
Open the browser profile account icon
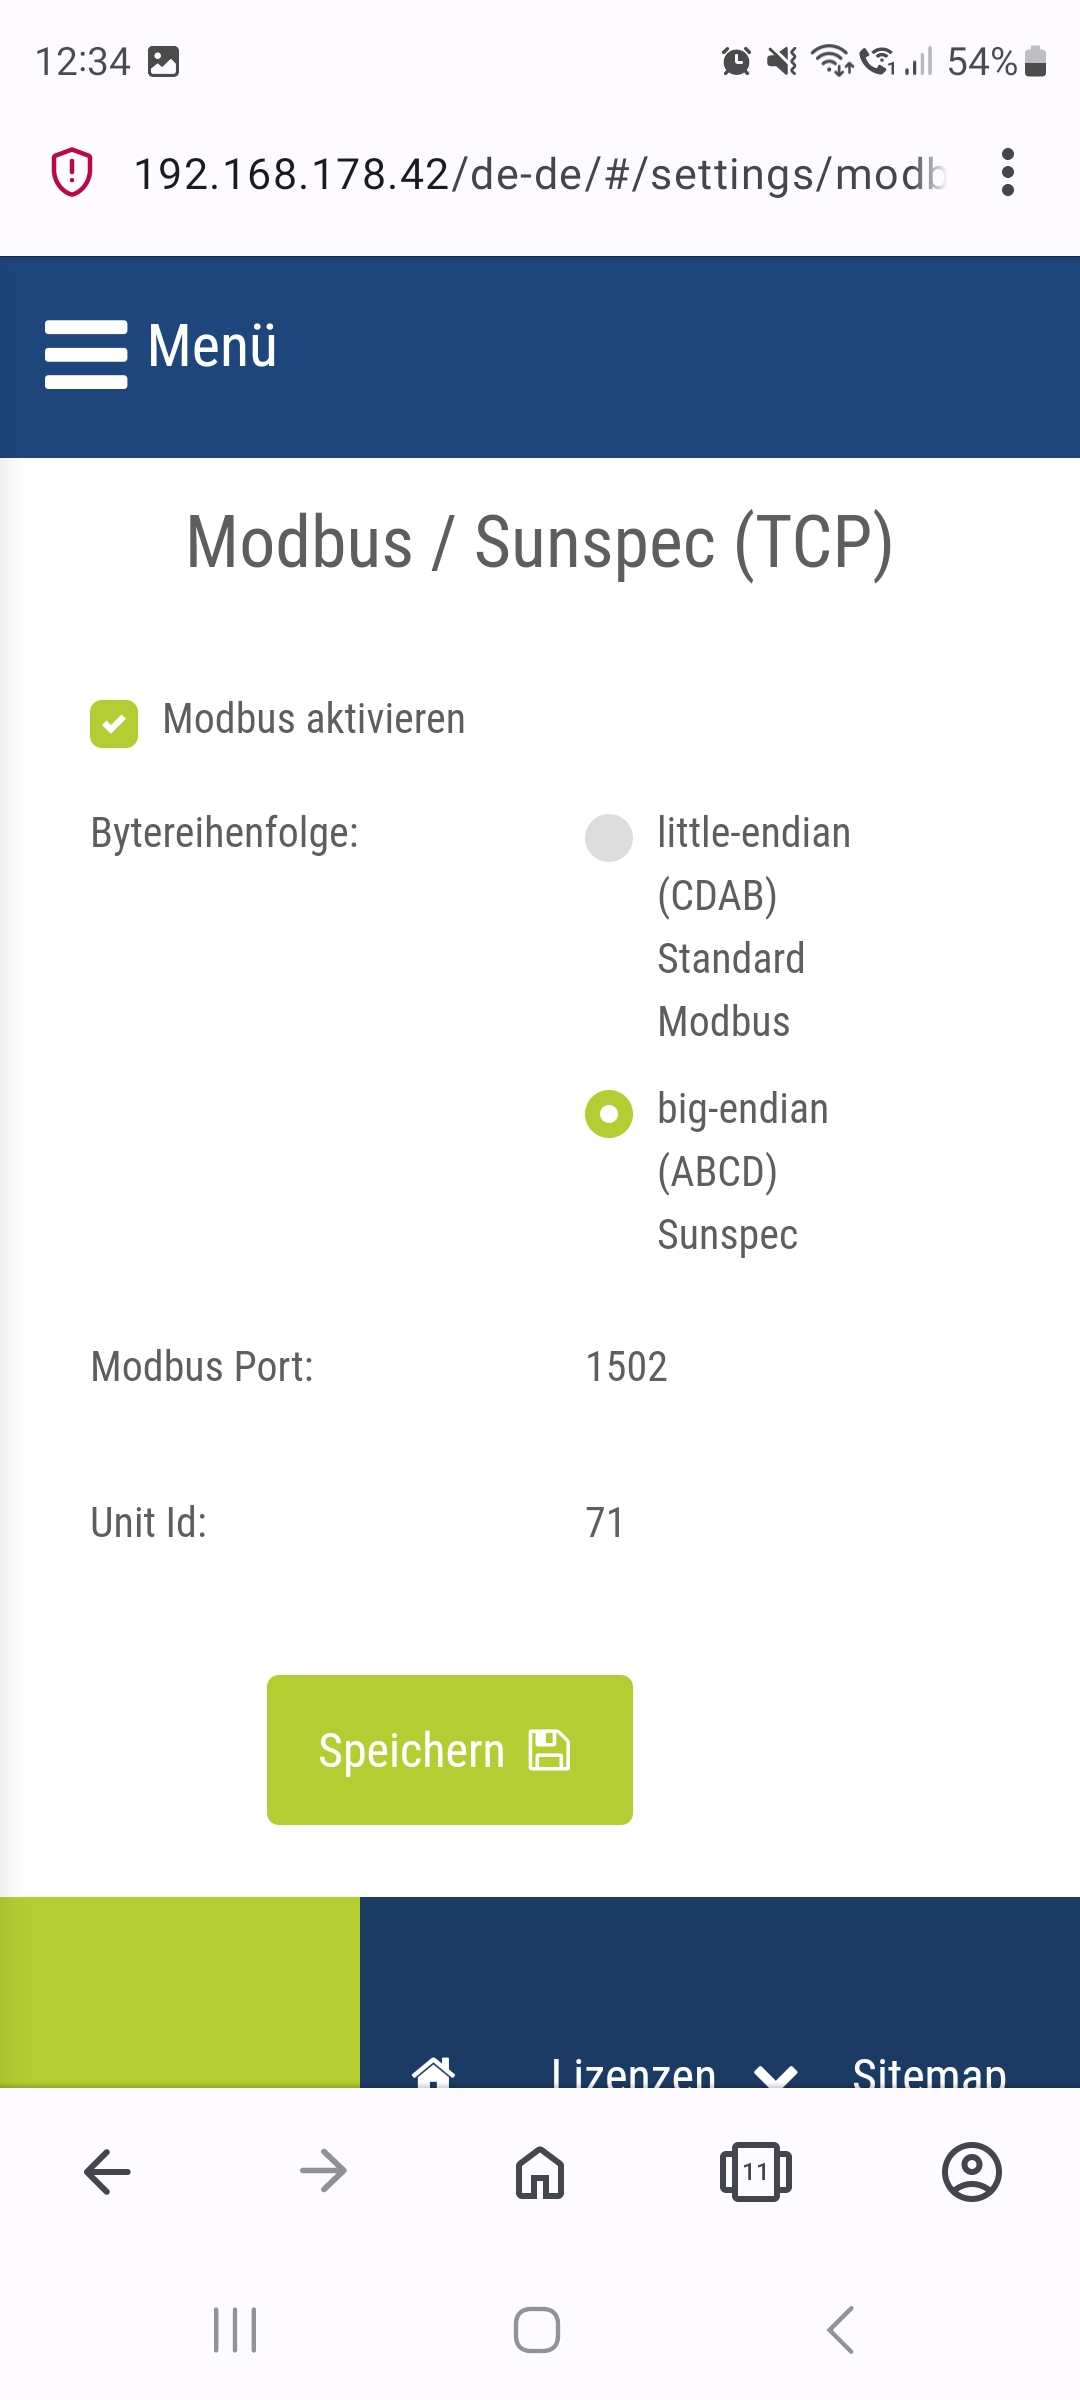pyautogui.click(x=971, y=2172)
